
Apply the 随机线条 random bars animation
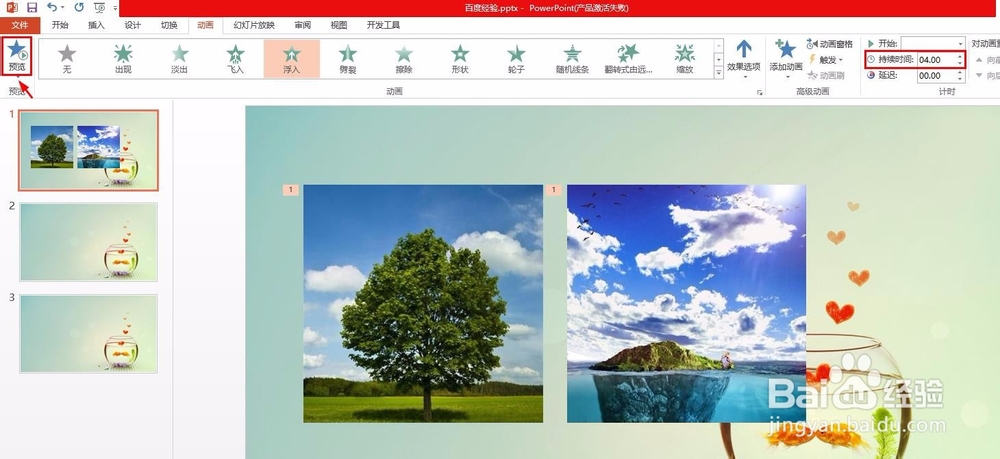tap(572, 59)
